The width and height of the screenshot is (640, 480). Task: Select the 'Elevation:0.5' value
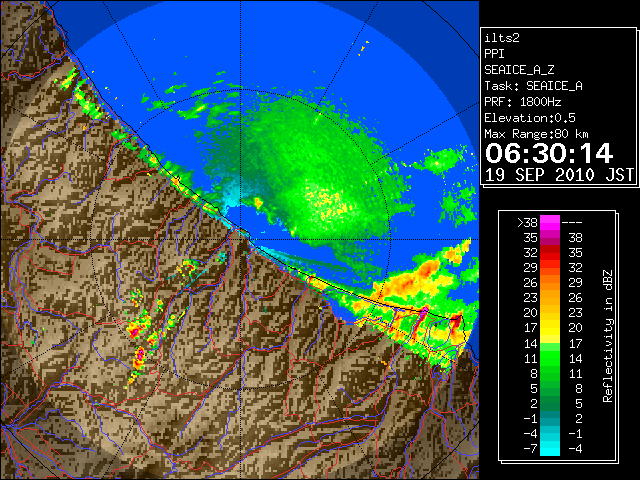(530, 118)
